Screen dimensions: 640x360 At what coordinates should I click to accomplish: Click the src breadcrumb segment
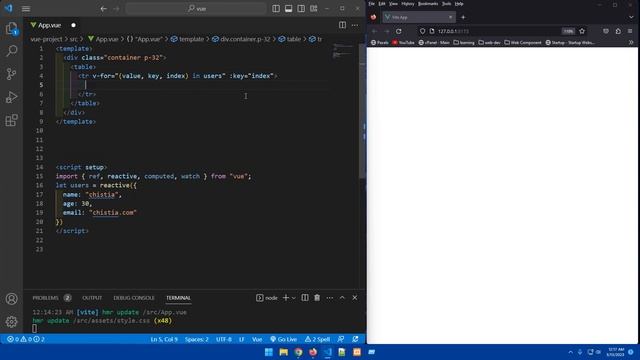[x=73, y=39]
